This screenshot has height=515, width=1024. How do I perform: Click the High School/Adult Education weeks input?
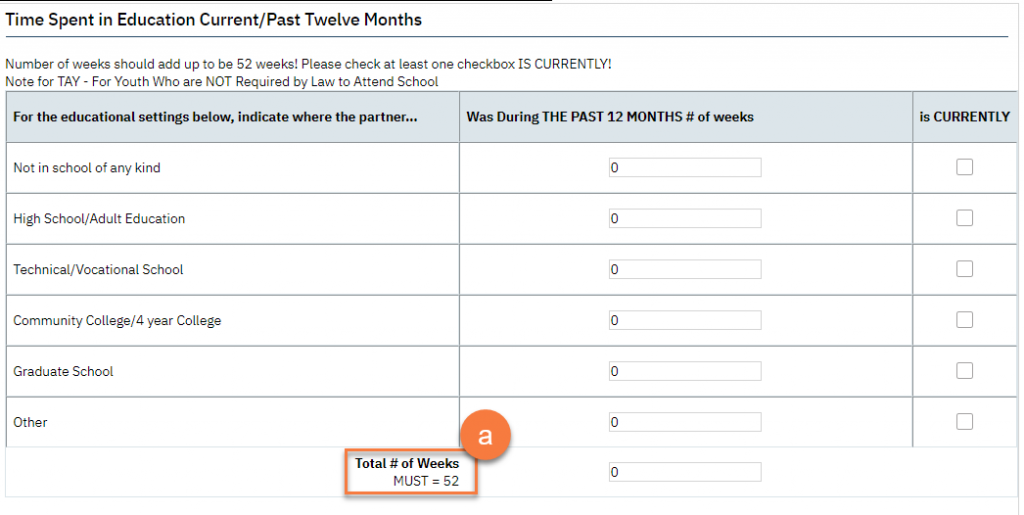[685, 218]
